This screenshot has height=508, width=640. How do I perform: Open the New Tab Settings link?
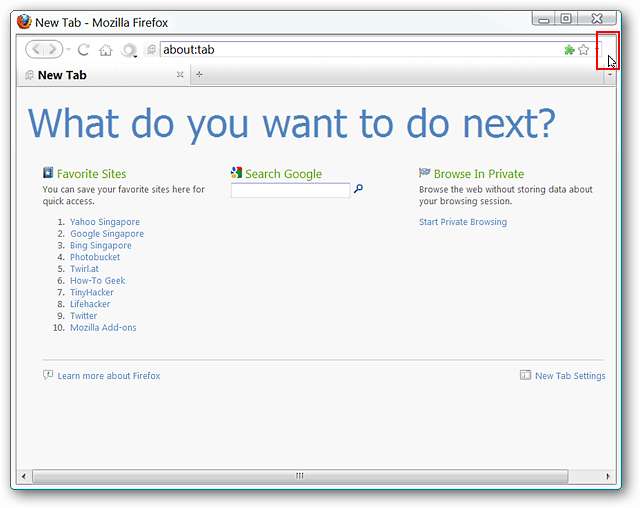click(570, 376)
